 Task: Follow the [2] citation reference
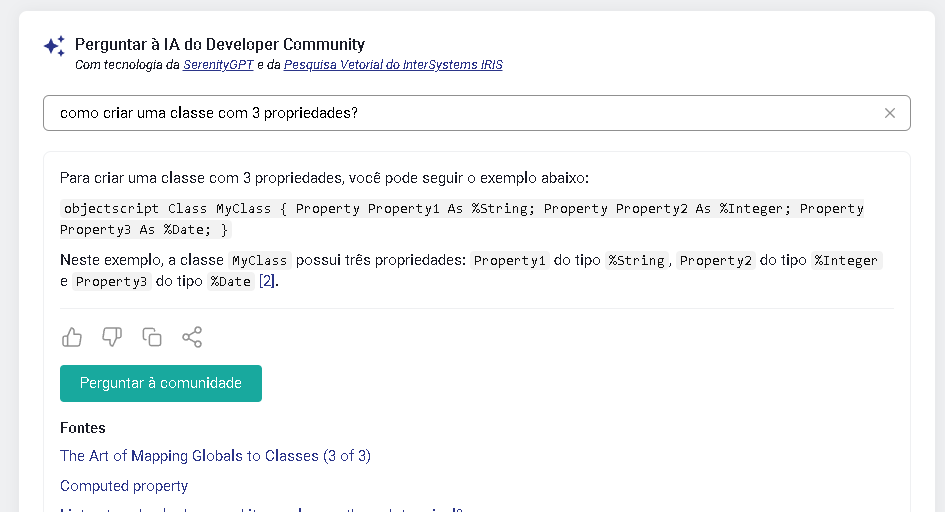click(x=267, y=282)
